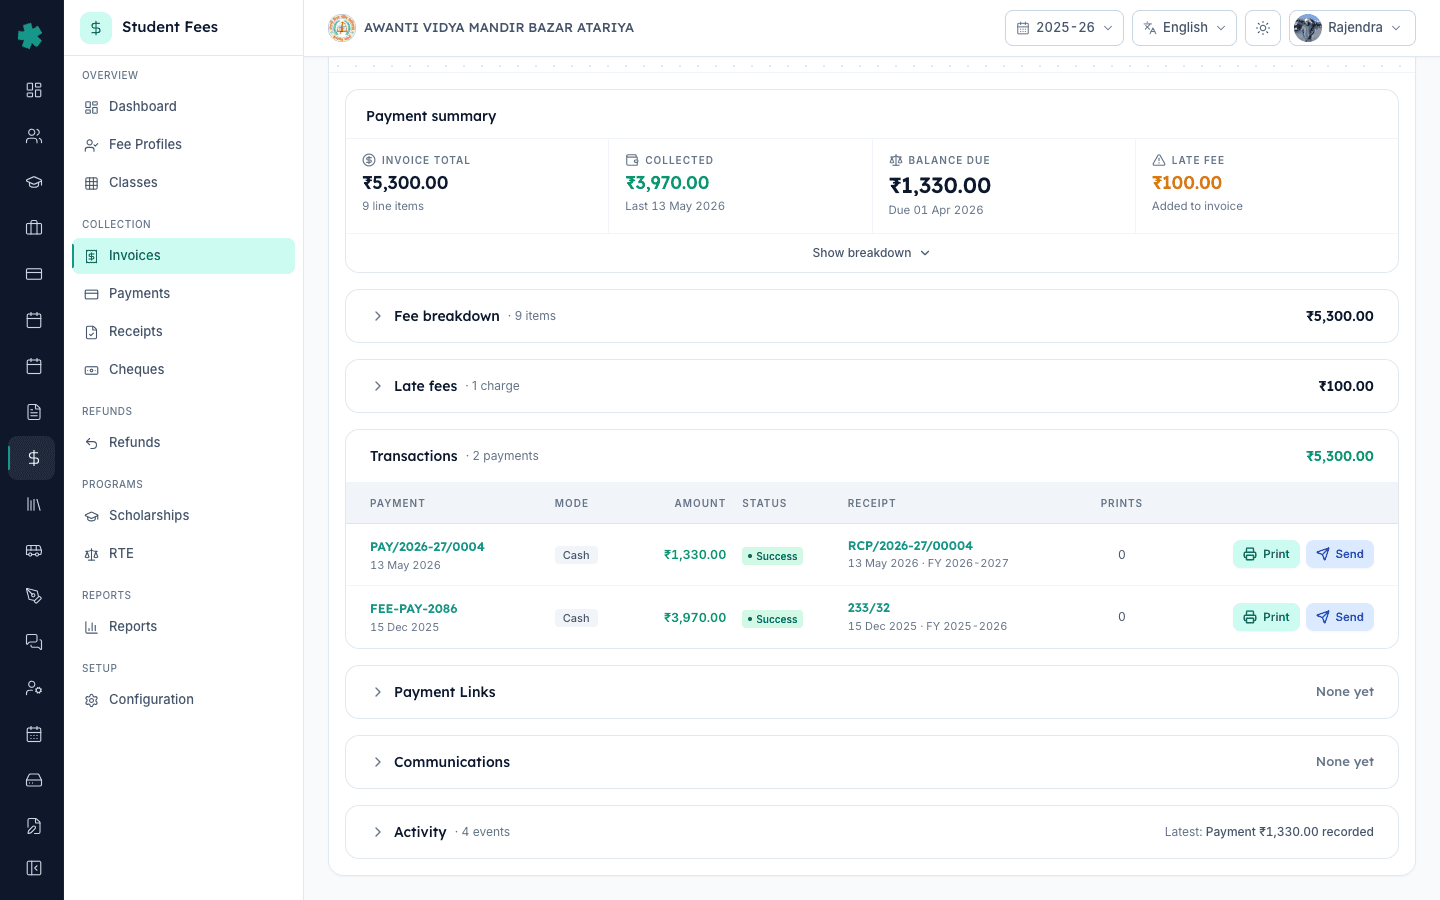Image resolution: width=1440 pixels, height=900 pixels.
Task: Select the dollar sign fees icon in rail
Action: coord(34,458)
